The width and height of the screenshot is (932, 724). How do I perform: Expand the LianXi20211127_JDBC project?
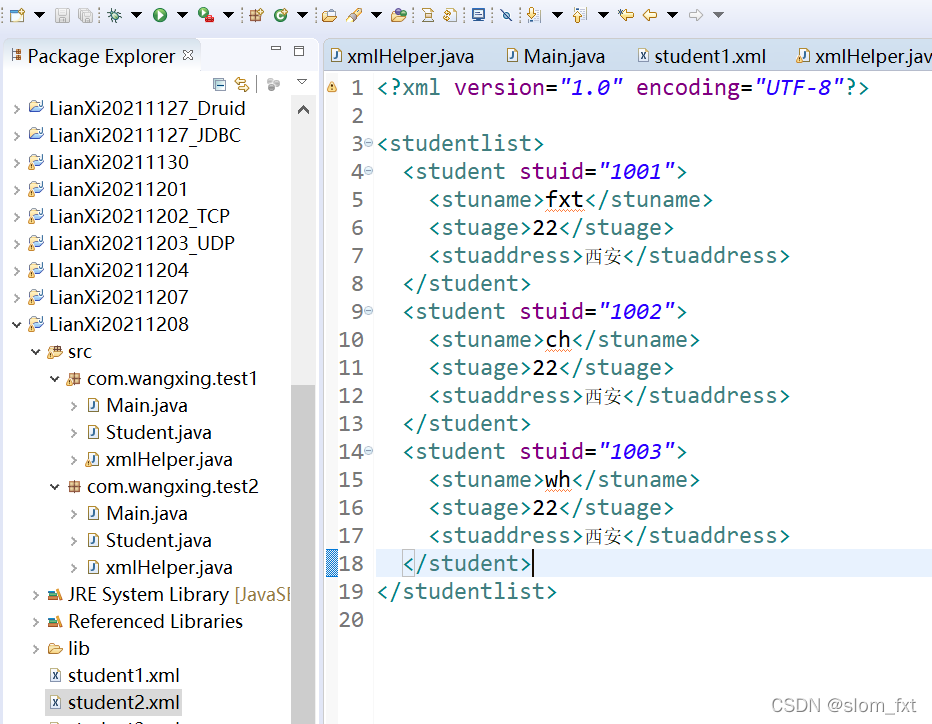pyautogui.click(x=17, y=136)
